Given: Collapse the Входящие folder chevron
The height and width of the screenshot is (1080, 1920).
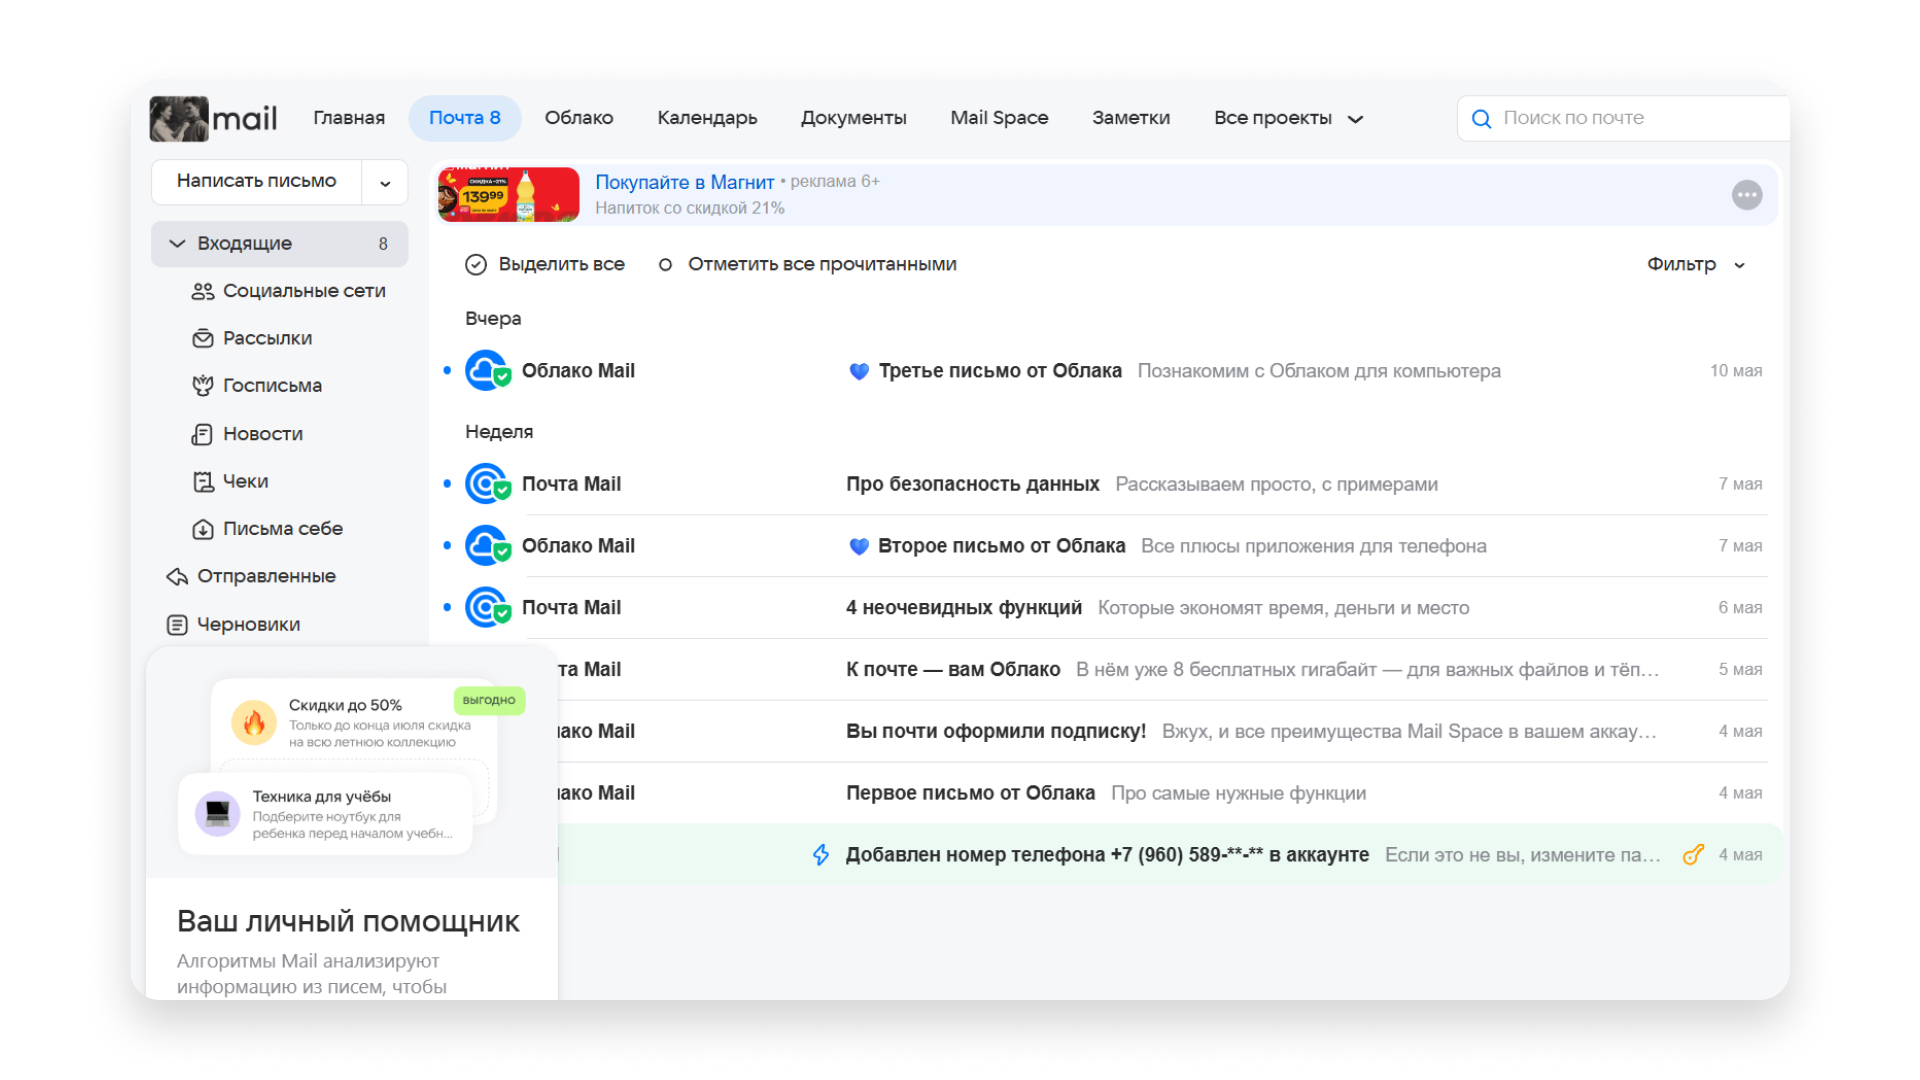Looking at the screenshot, I should click(177, 244).
